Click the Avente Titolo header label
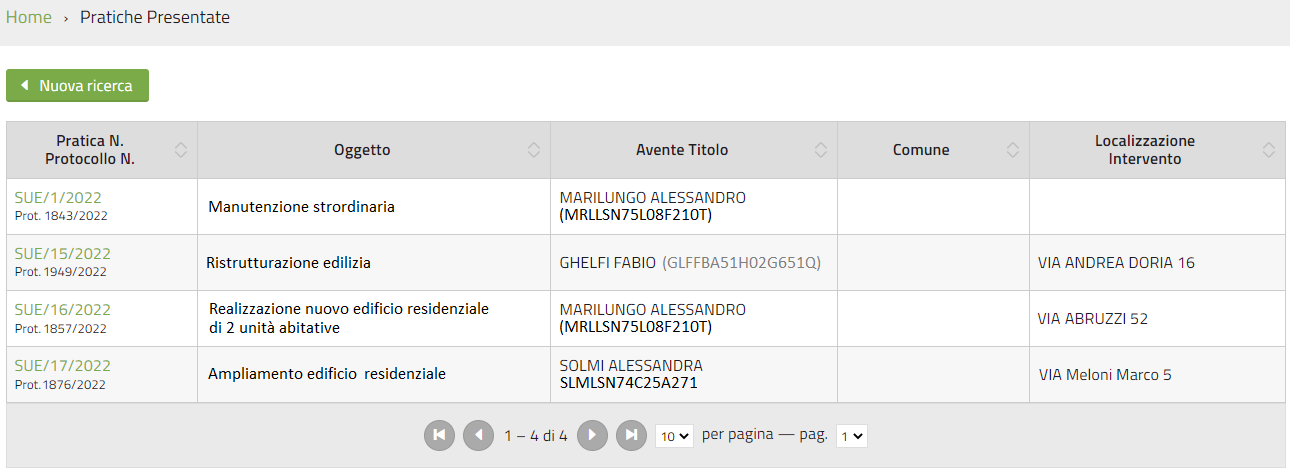The height and width of the screenshot is (470, 1290). [682, 150]
